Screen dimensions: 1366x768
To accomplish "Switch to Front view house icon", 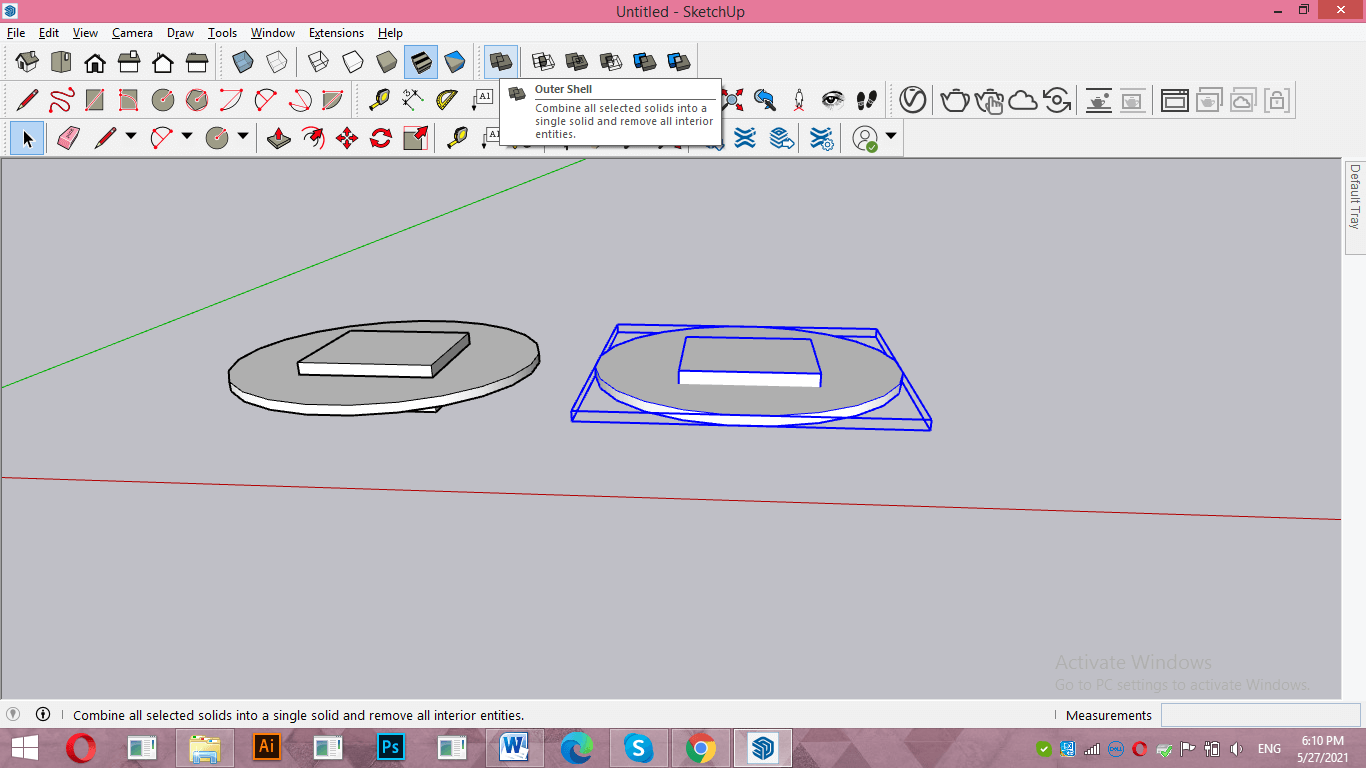I will (x=95, y=63).
